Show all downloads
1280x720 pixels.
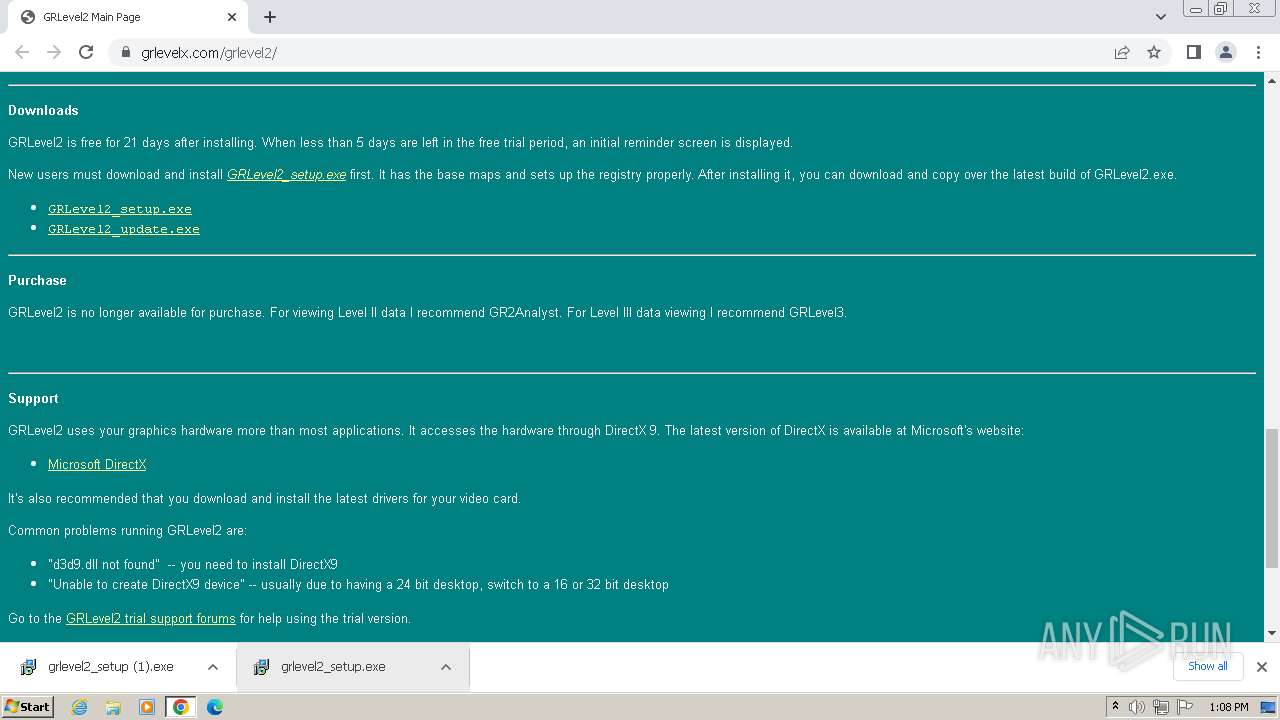tap(1207, 666)
